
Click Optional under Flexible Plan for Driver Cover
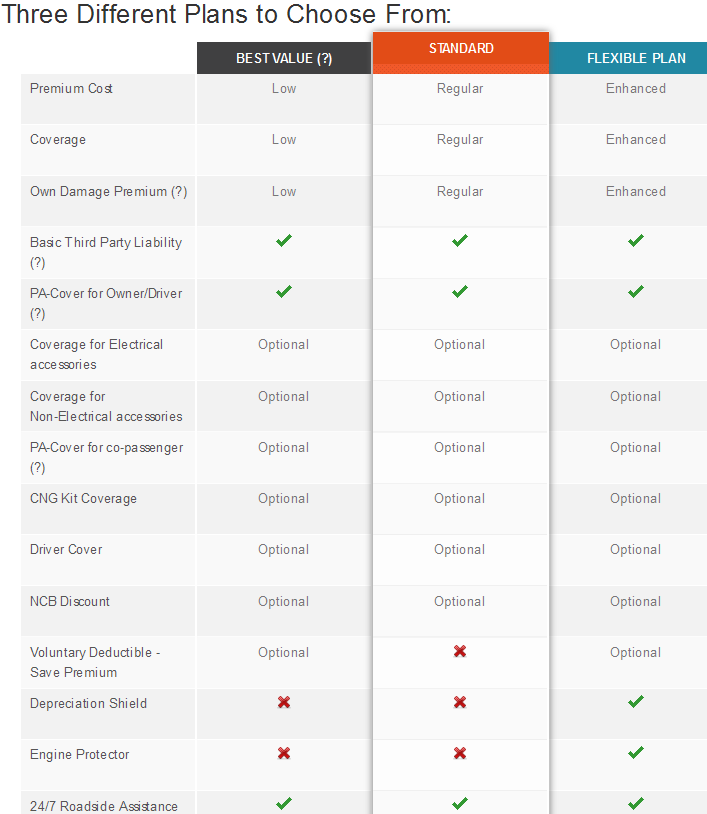tap(636, 549)
